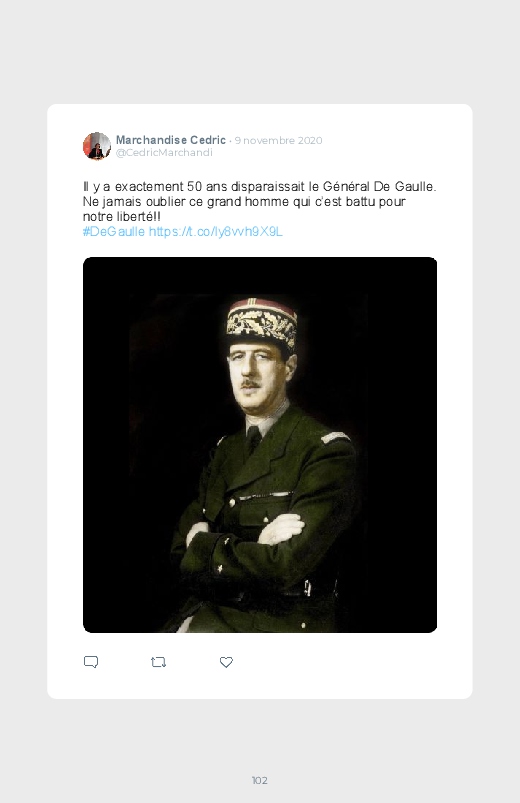Click the reply speech bubble icon
The width and height of the screenshot is (520, 803).
[x=91, y=662]
